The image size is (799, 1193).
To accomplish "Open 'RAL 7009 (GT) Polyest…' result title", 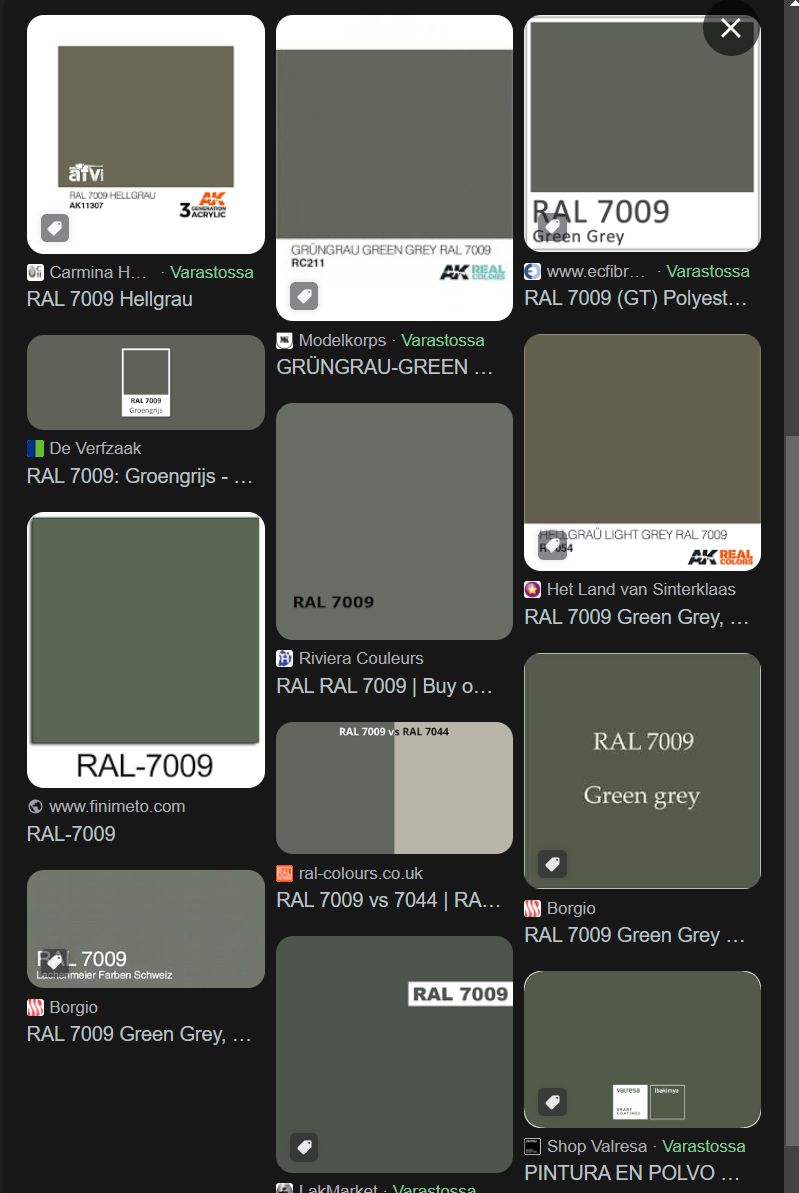I will point(635,297).
